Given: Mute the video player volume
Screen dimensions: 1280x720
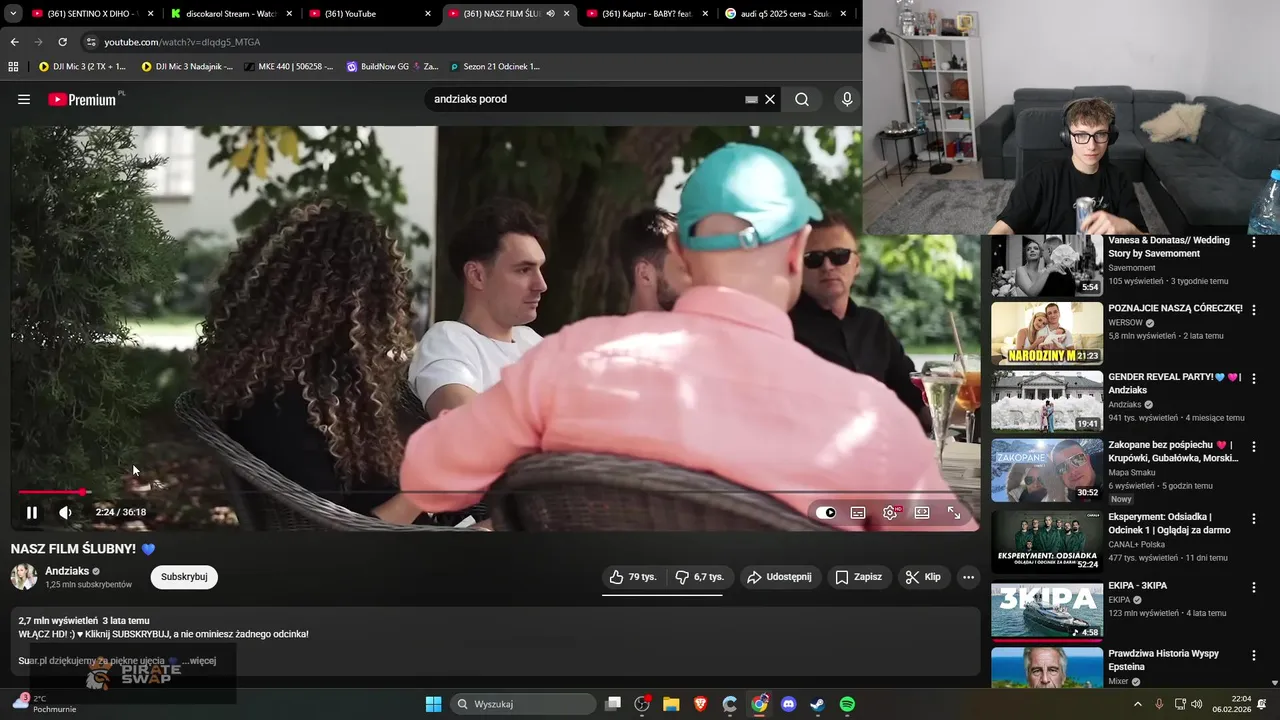Looking at the screenshot, I should (65, 512).
